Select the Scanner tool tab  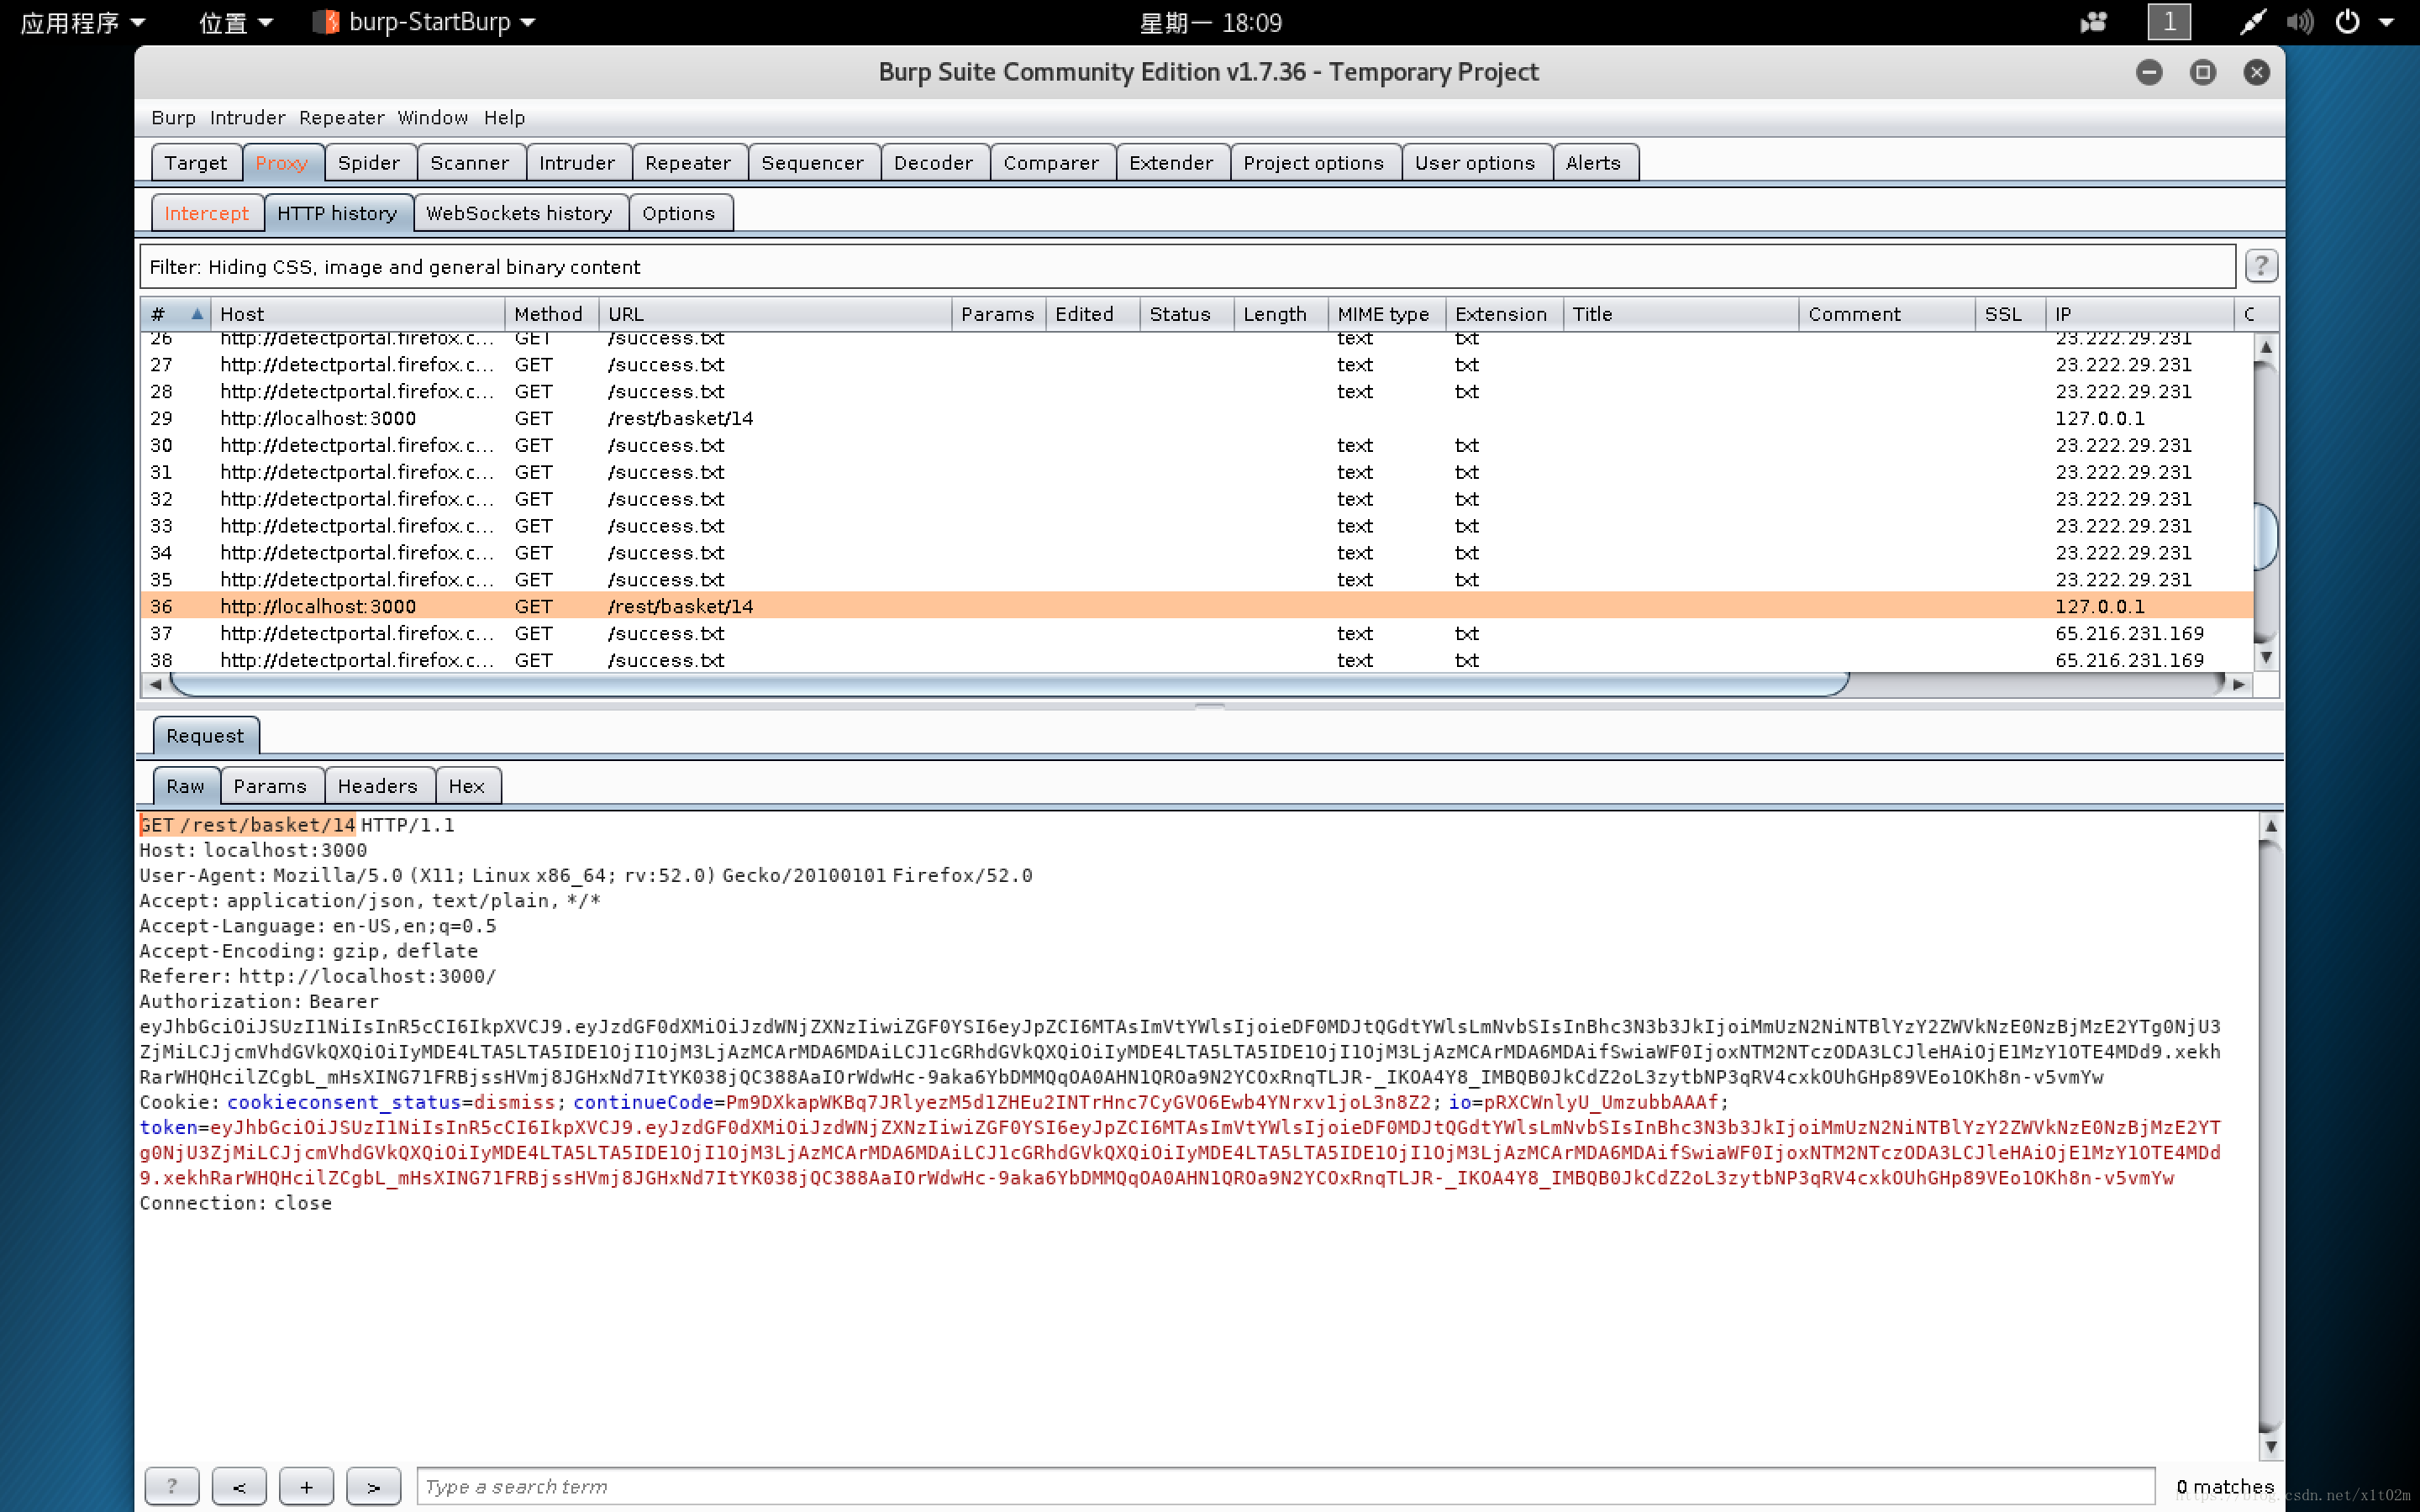(469, 162)
